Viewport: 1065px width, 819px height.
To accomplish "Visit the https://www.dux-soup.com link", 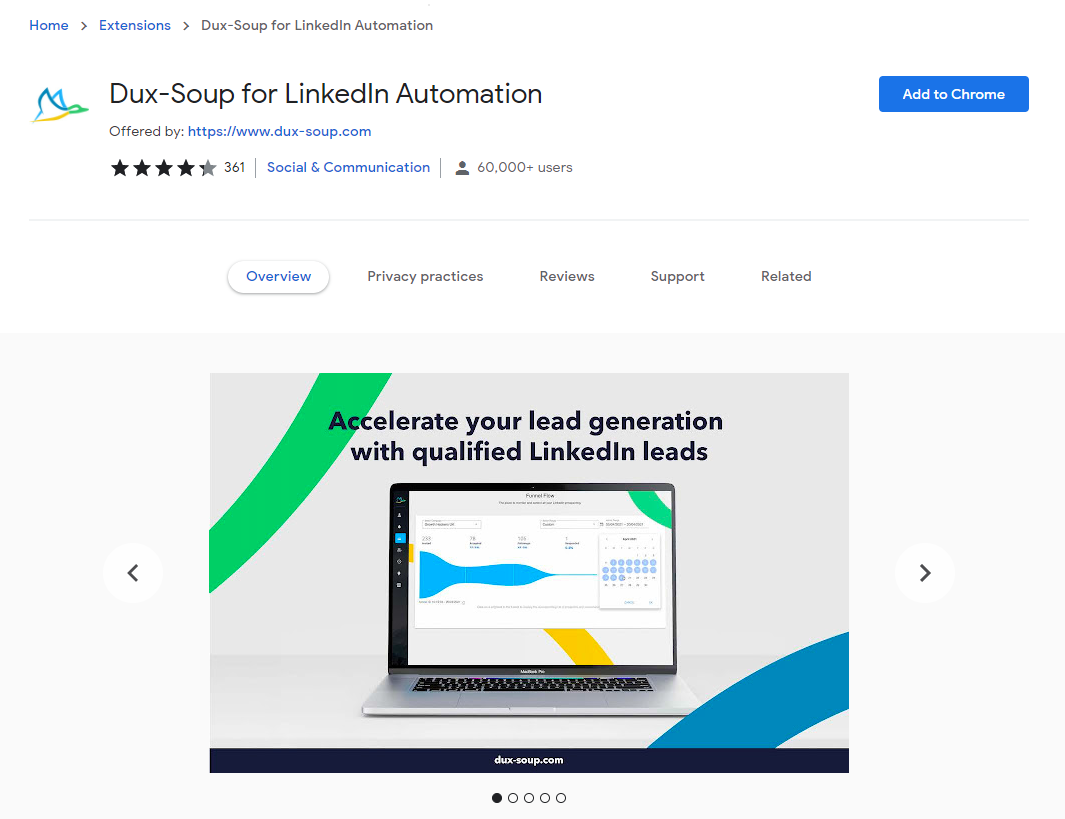I will click(x=279, y=131).
